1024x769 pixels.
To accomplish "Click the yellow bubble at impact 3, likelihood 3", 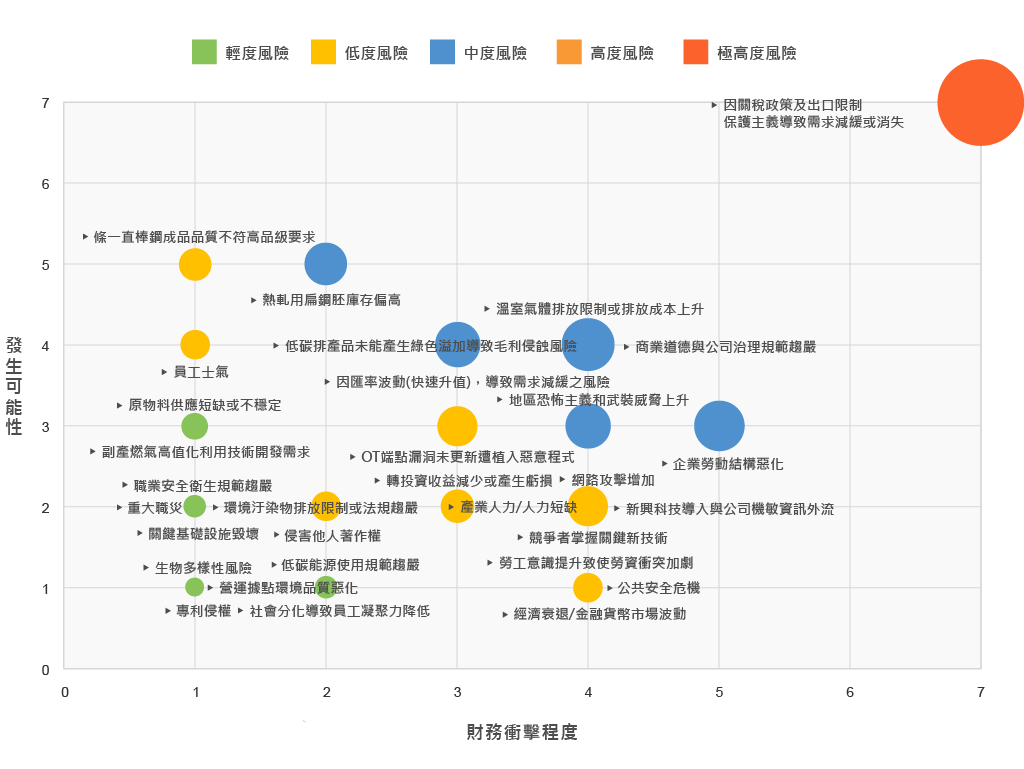I will click(457, 426).
